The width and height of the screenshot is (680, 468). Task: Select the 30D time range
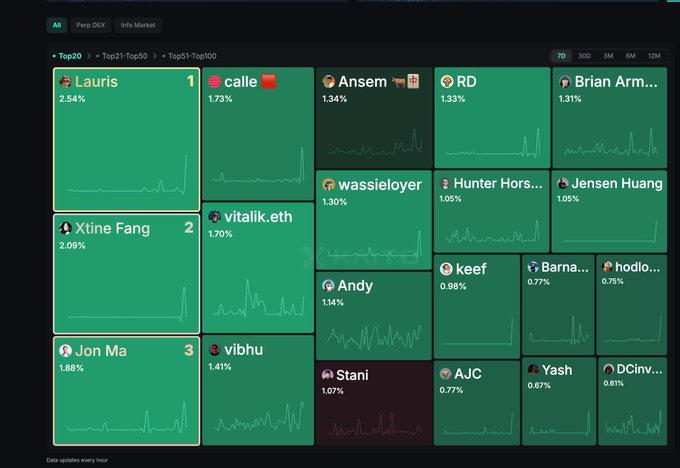[x=585, y=56]
